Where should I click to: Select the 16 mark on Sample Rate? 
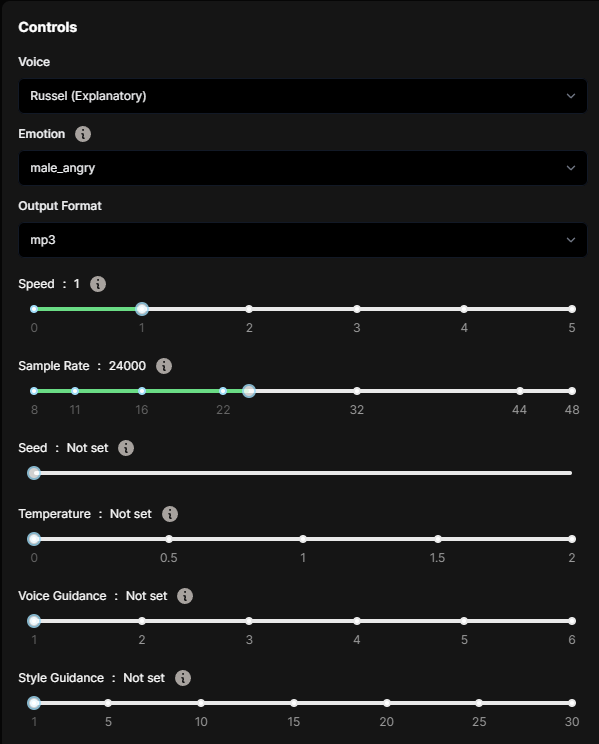(x=142, y=391)
